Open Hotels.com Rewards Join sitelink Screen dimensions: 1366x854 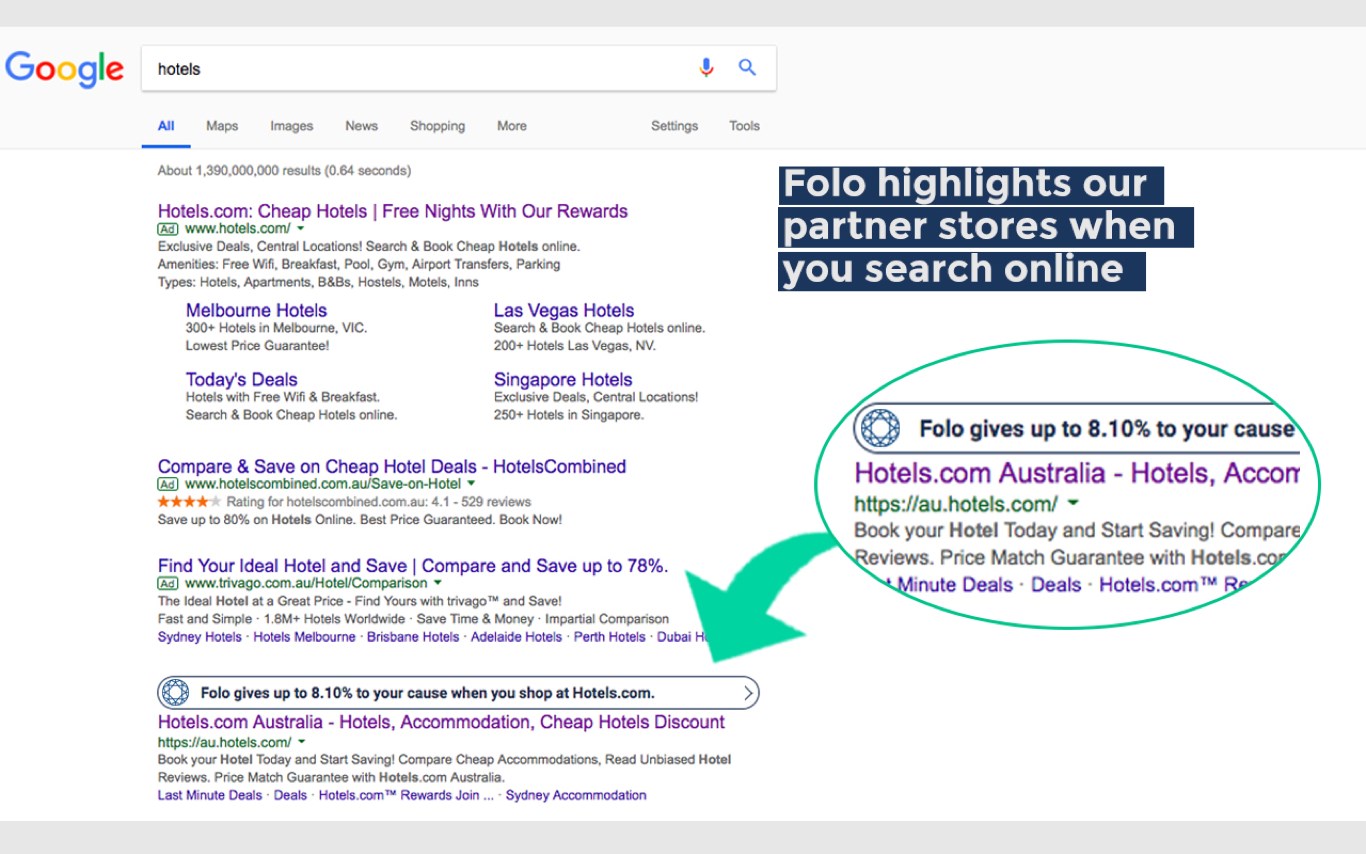coord(406,796)
